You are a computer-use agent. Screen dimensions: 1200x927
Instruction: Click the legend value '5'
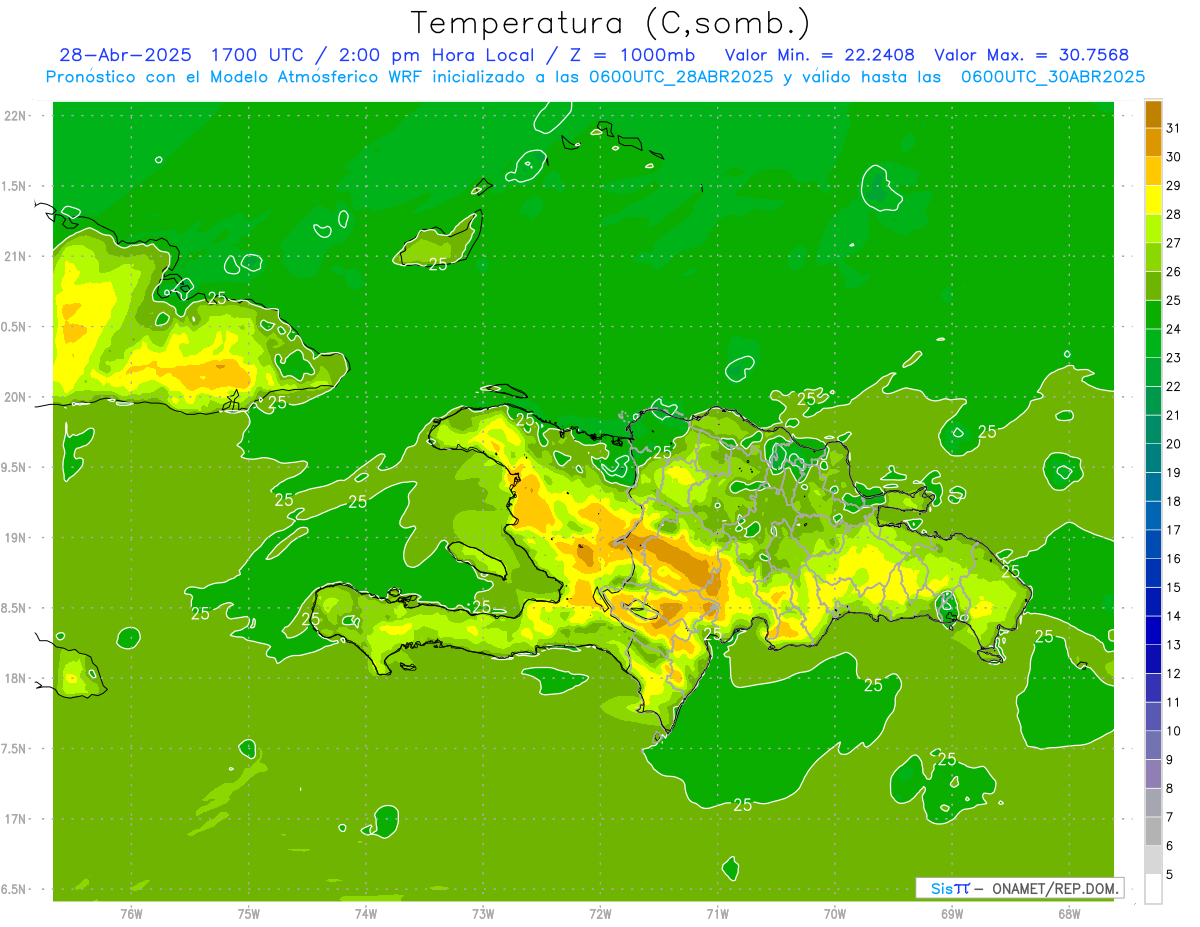[1170, 875]
